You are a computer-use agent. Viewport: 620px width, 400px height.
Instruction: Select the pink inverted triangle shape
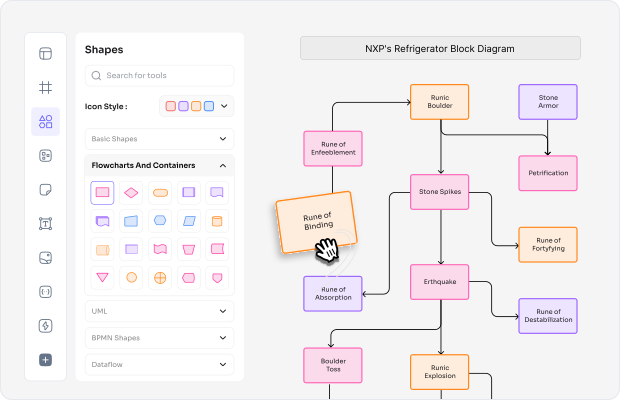coord(102,277)
